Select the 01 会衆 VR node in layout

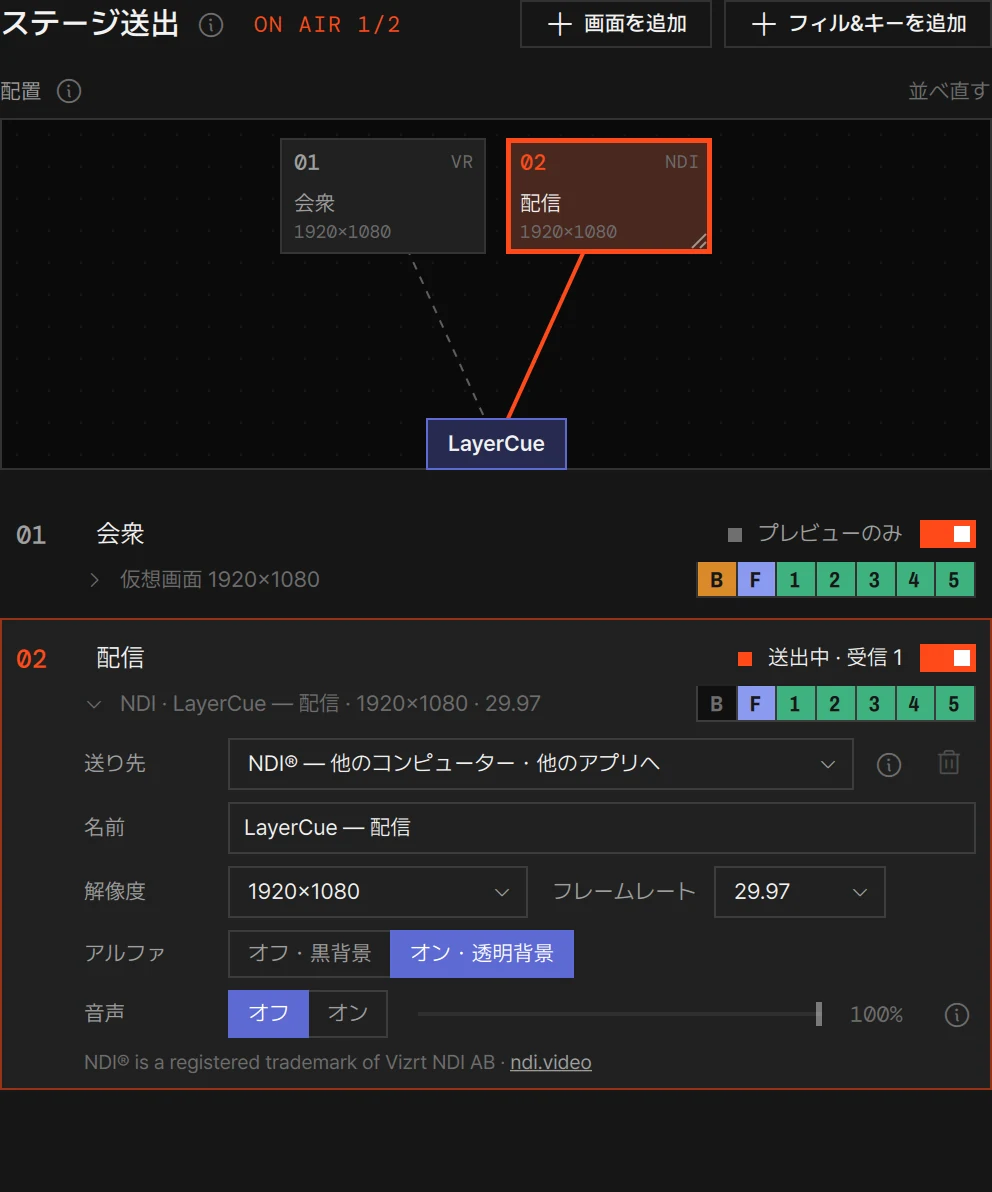tap(383, 195)
